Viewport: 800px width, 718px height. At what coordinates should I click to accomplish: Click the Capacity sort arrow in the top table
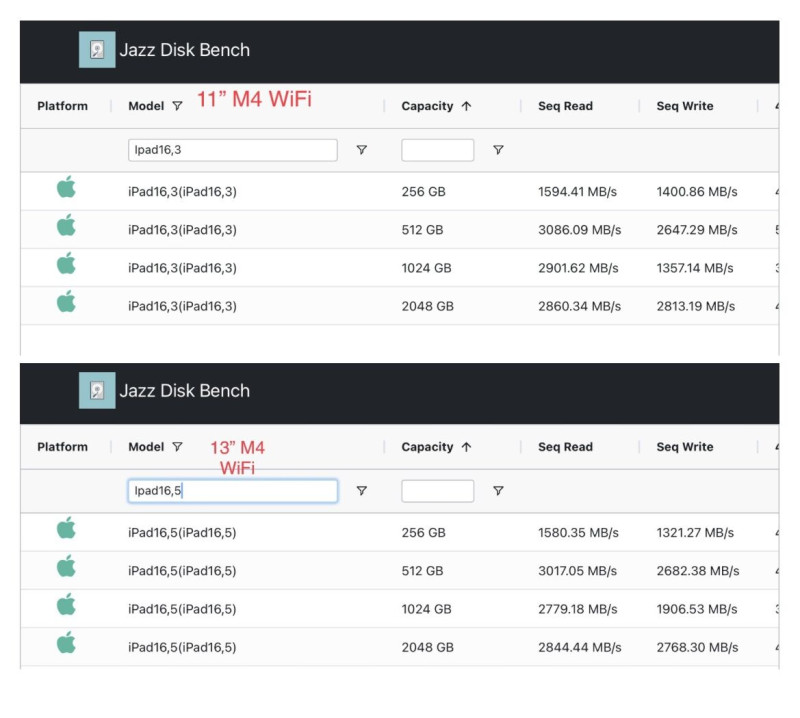[x=466, y=106]
